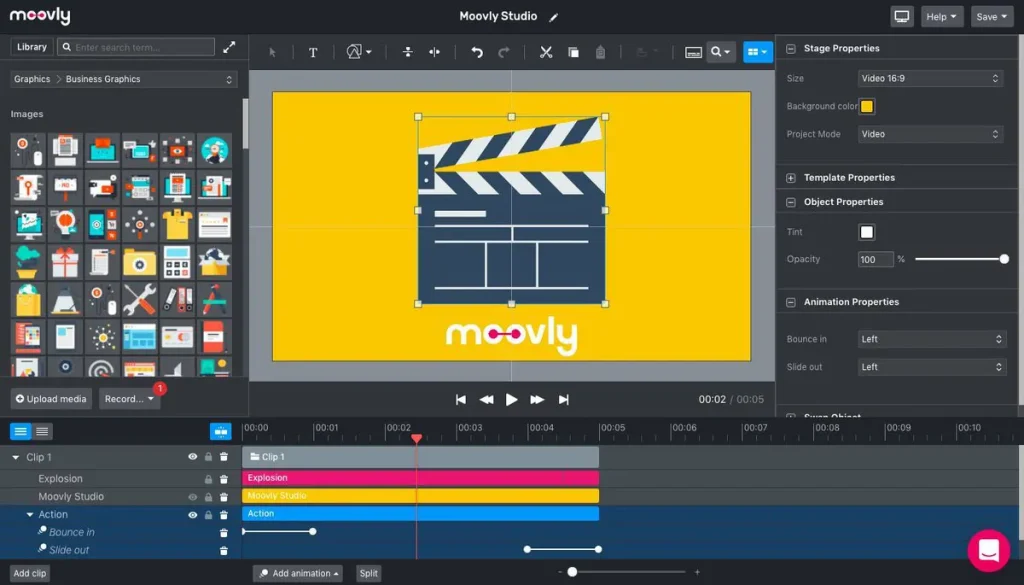
Task: Fast forward the video
Action: [x=537, y=400]
